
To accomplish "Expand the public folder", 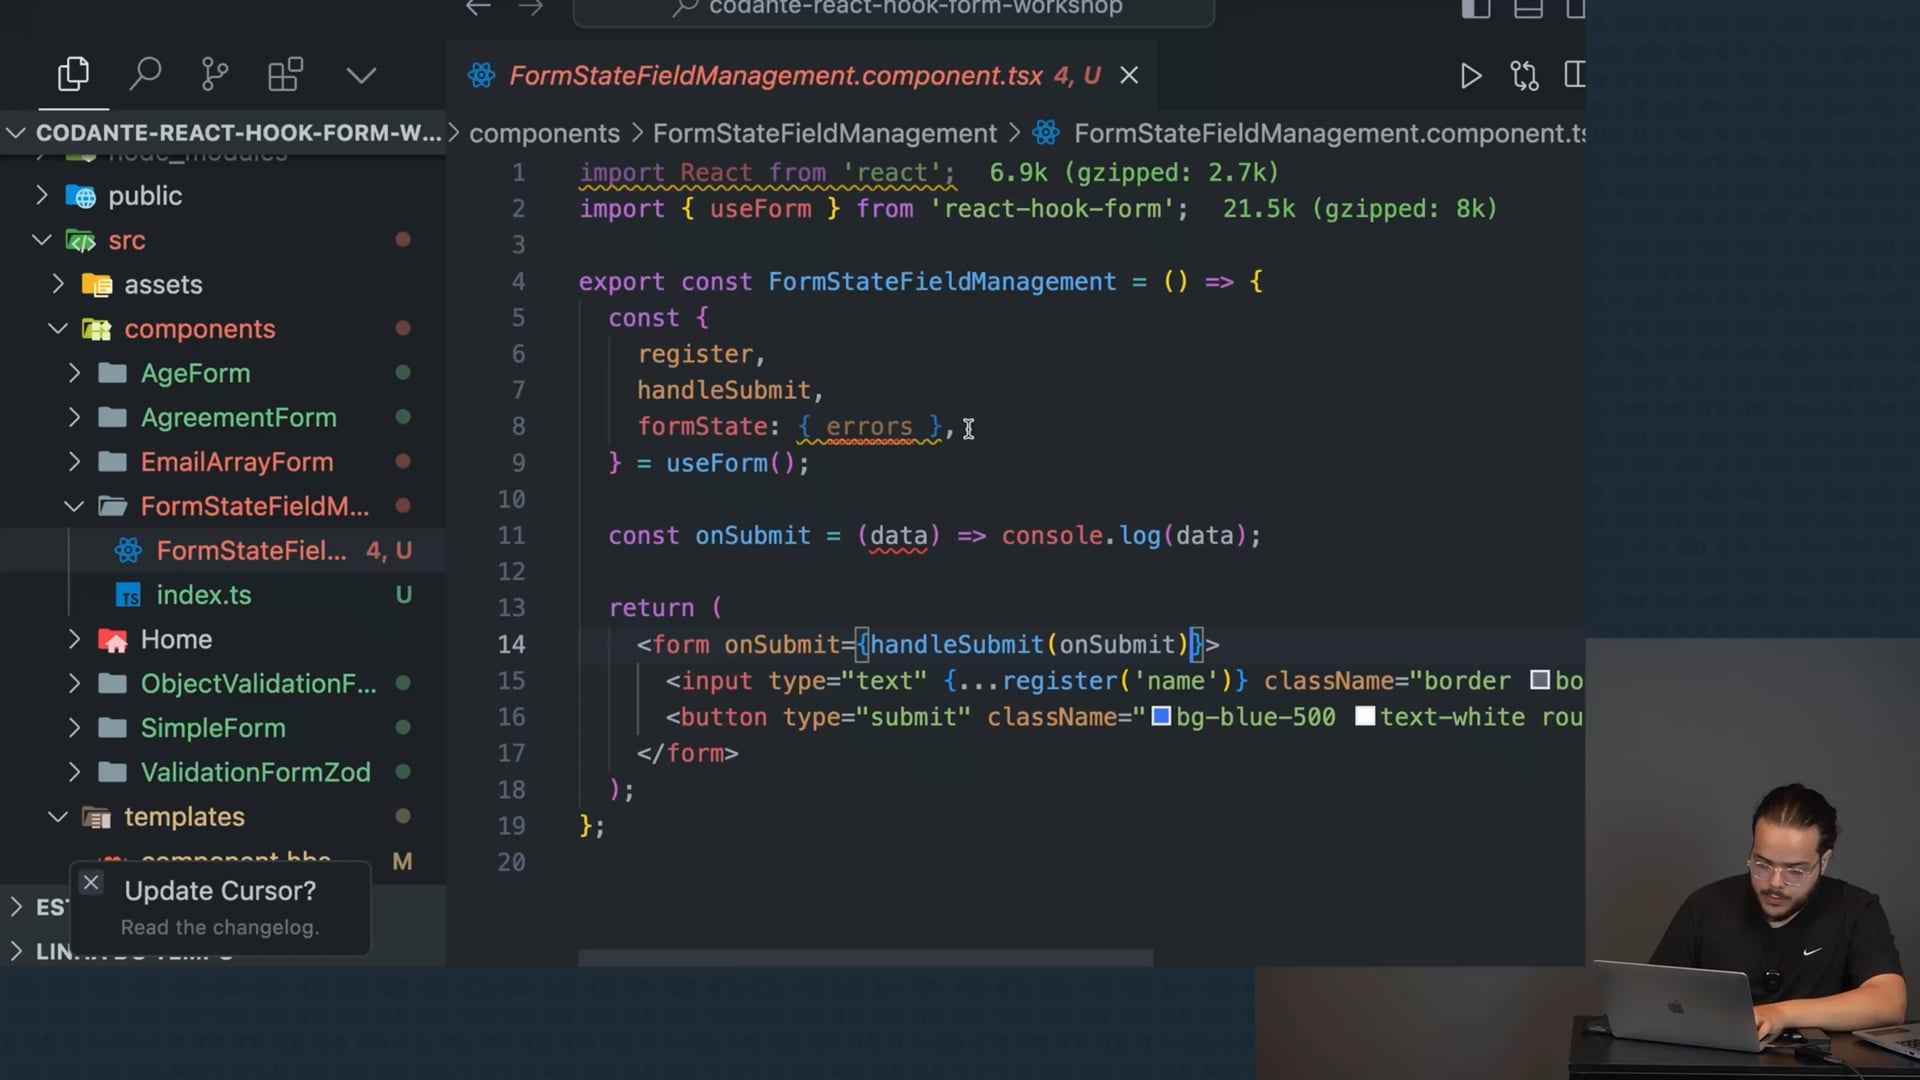I will click(145, 196).
